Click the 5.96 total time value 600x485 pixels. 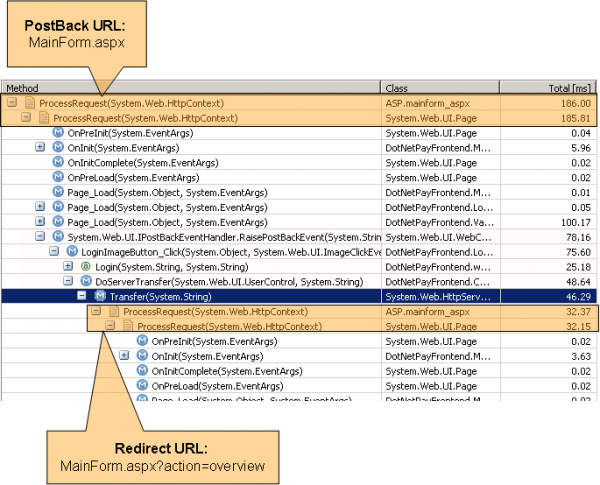tap(581, 148)
